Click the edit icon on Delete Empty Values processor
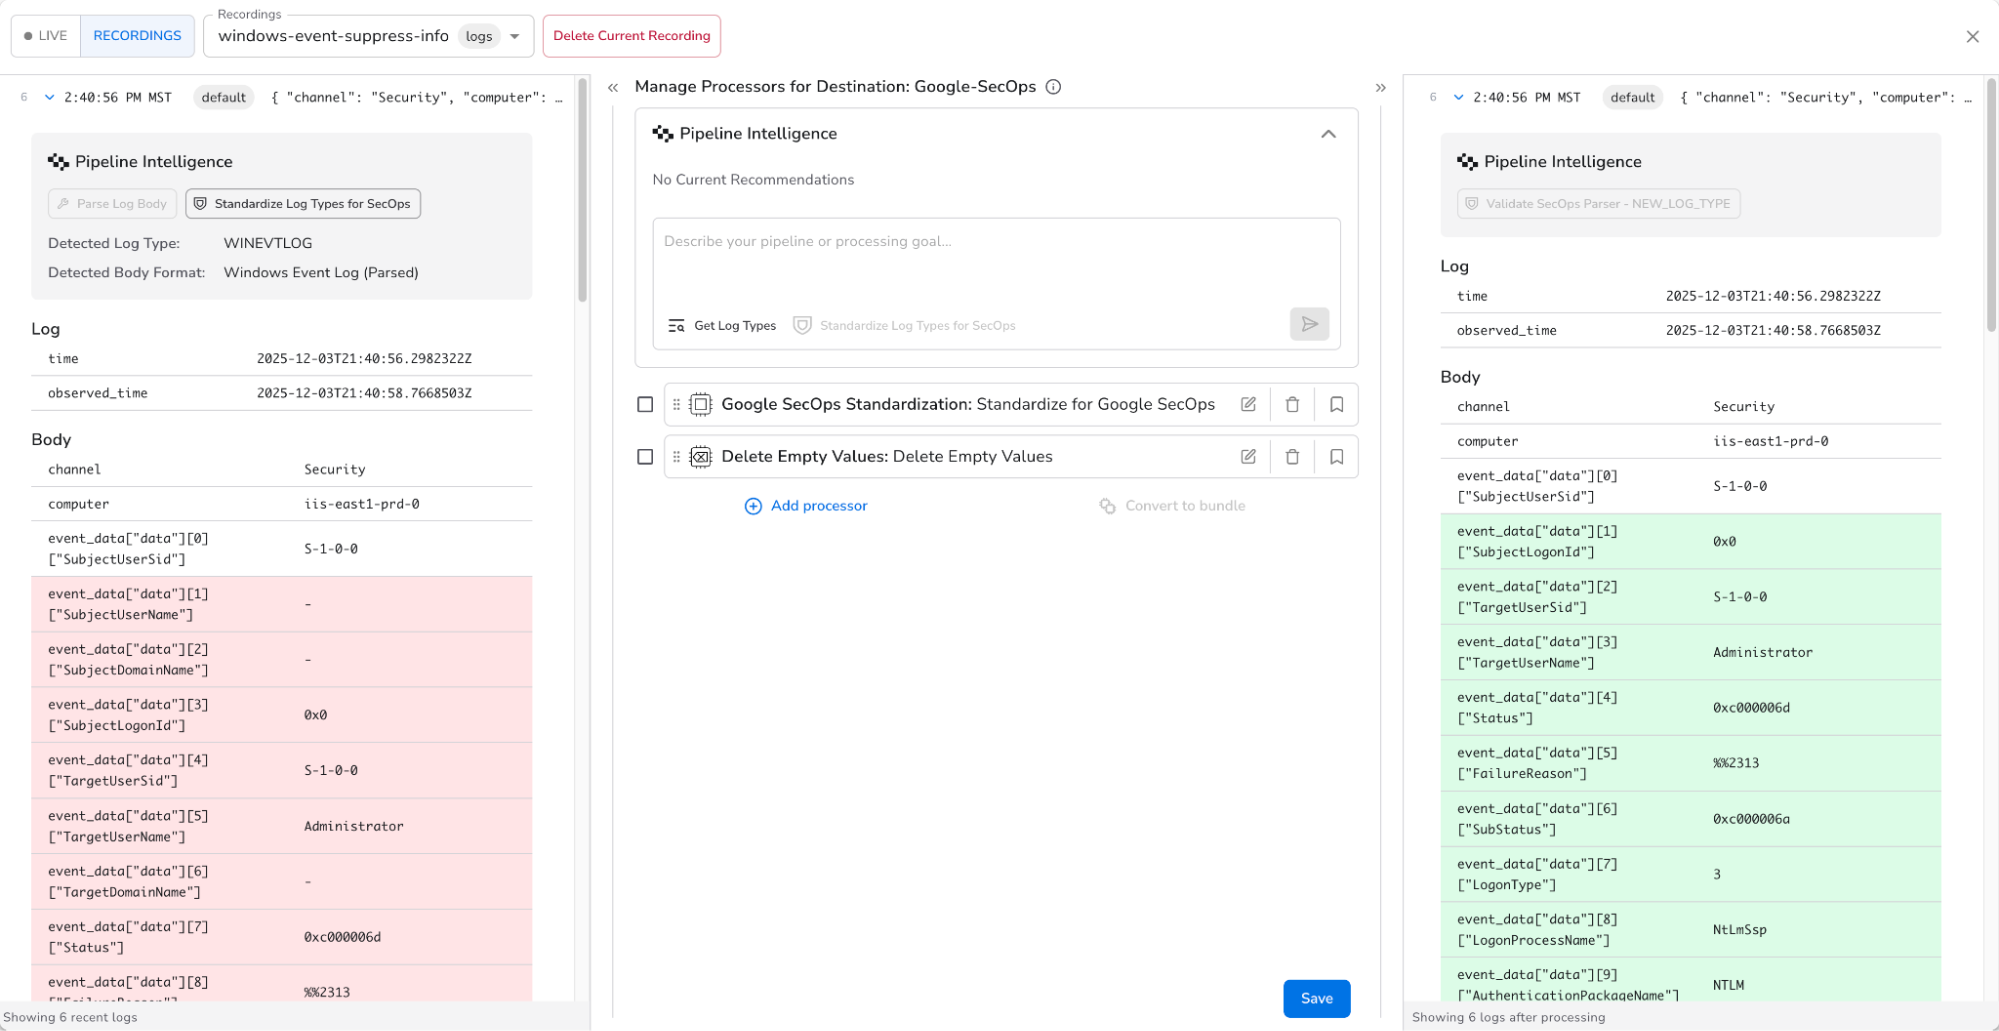The height and width of the screenshot is (1031, 1999). click(1248, 456)
